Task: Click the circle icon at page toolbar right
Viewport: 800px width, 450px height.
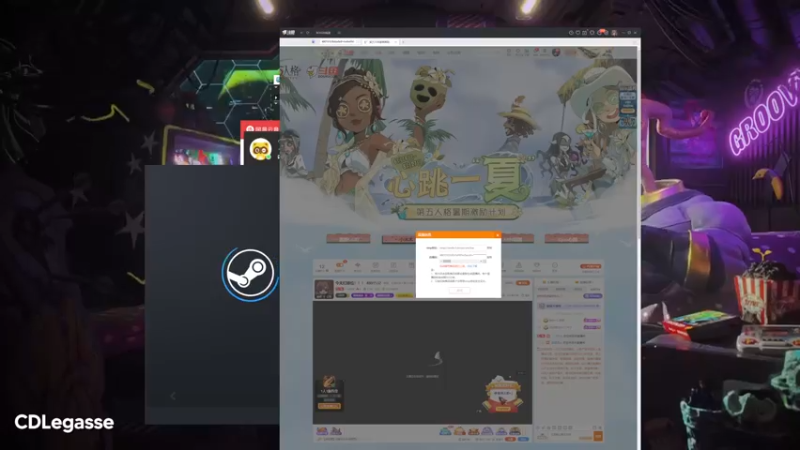Action: click(555, 265)
